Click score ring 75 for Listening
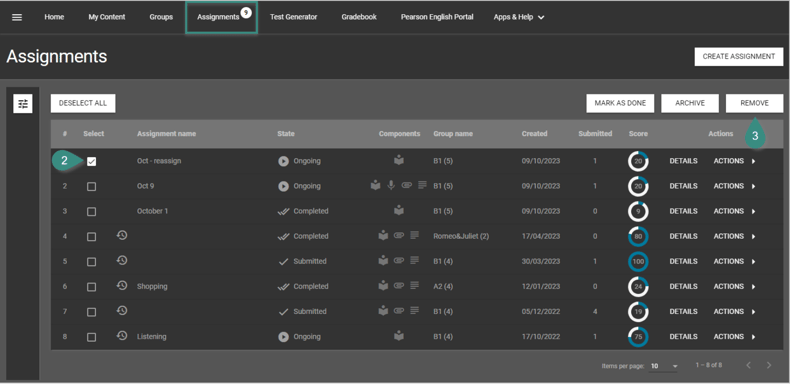This screenshot has height=384, width=790. point(638,337)
